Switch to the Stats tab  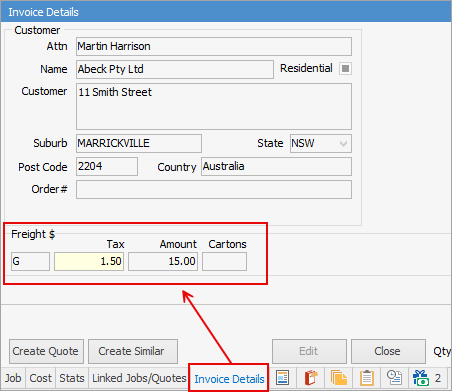coord(72,378)
